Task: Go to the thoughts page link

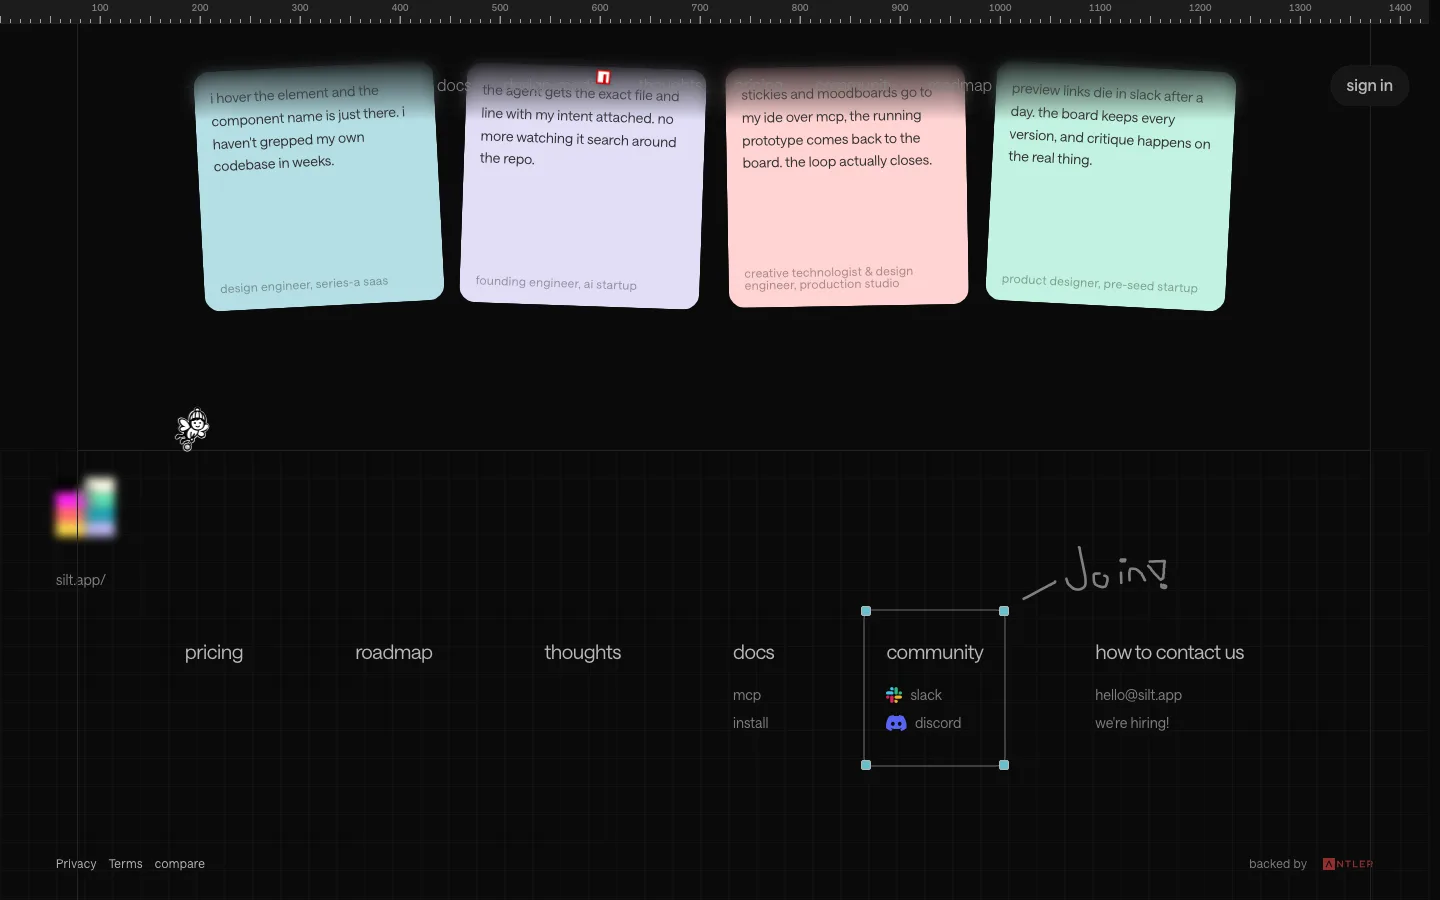Action: point(583,652)
